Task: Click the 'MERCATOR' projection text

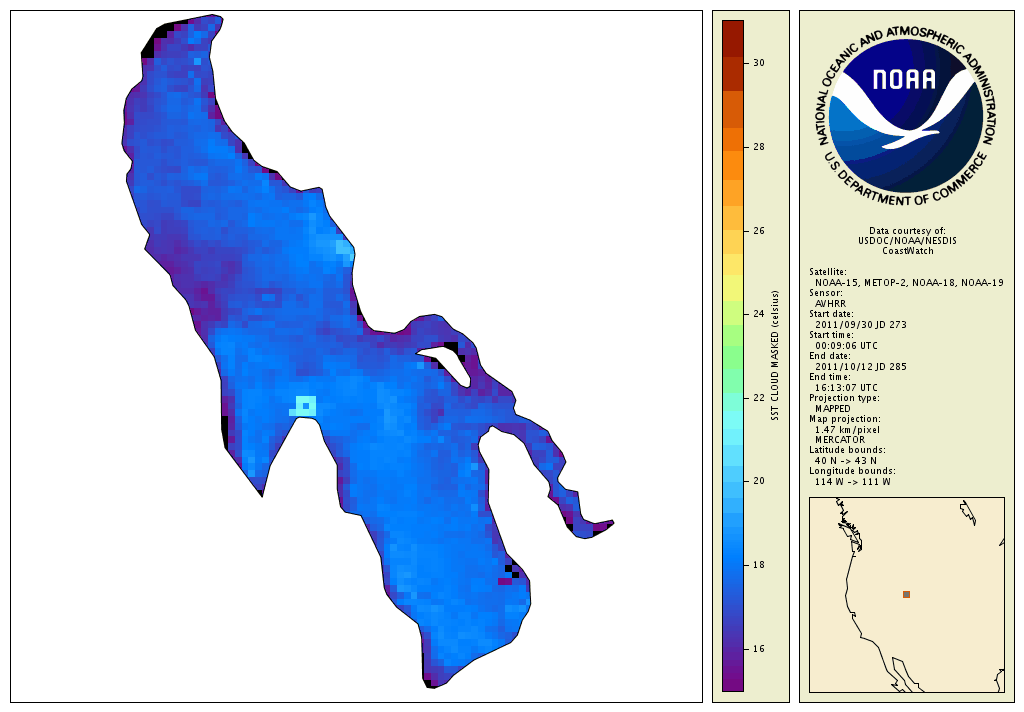Action: click(x=840, y=440)
